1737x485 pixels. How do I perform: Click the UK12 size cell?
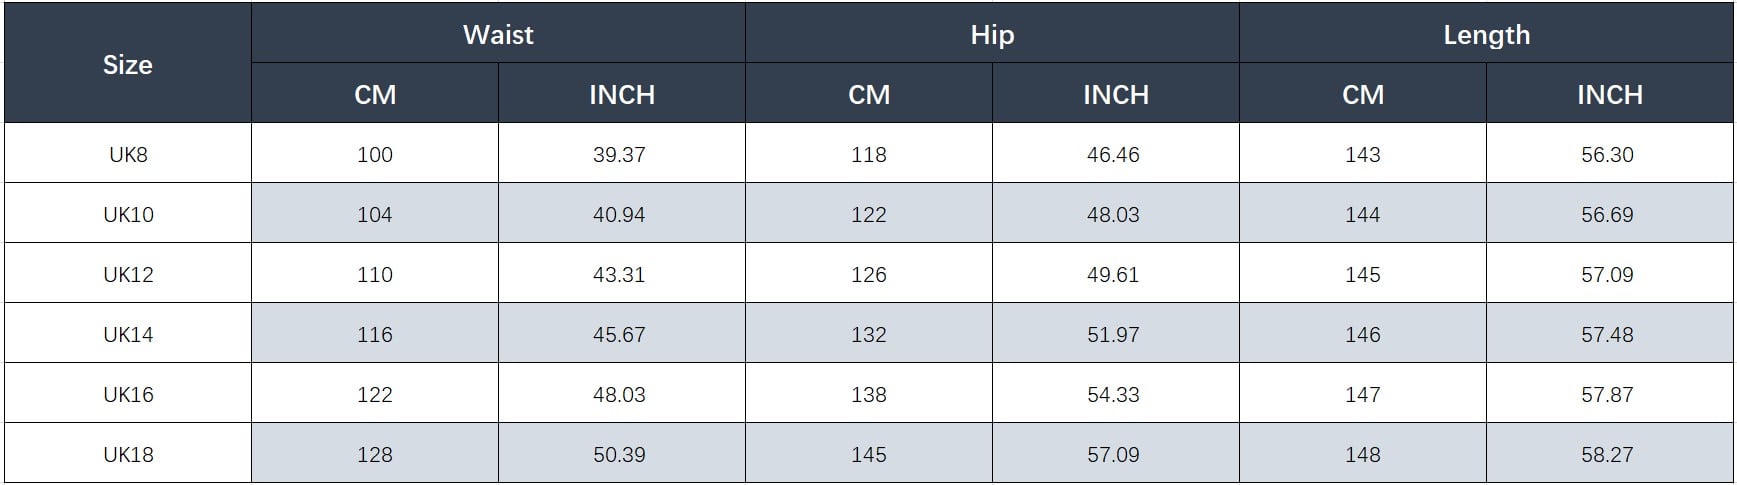point(128,275)
